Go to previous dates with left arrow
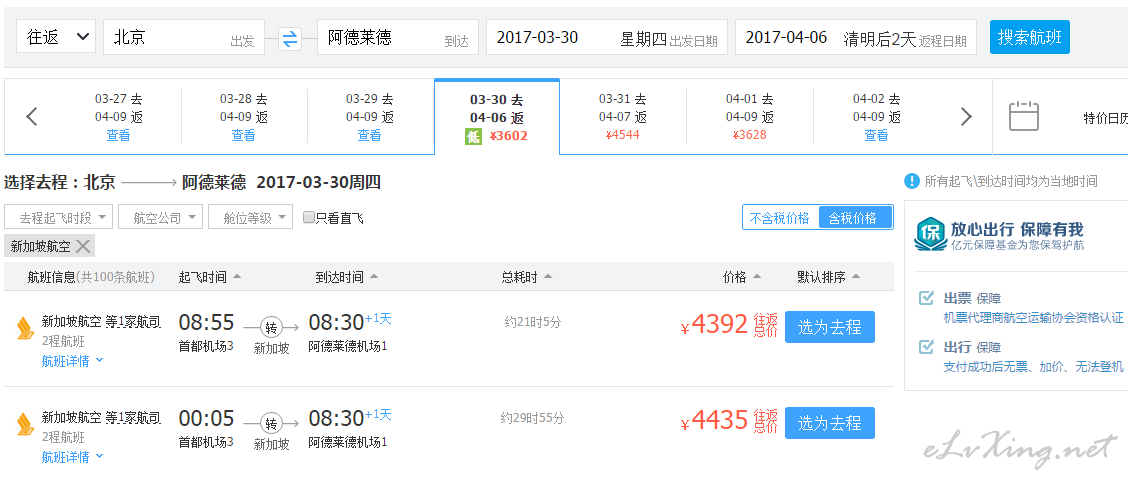Screen dimensions: 1128x482 point(32,117)
